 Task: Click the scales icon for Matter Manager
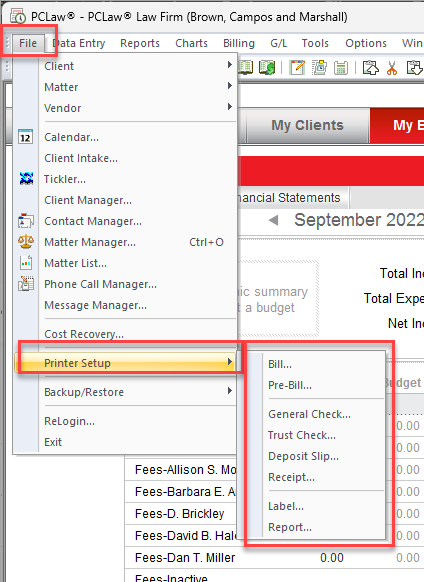pos(26,242)
